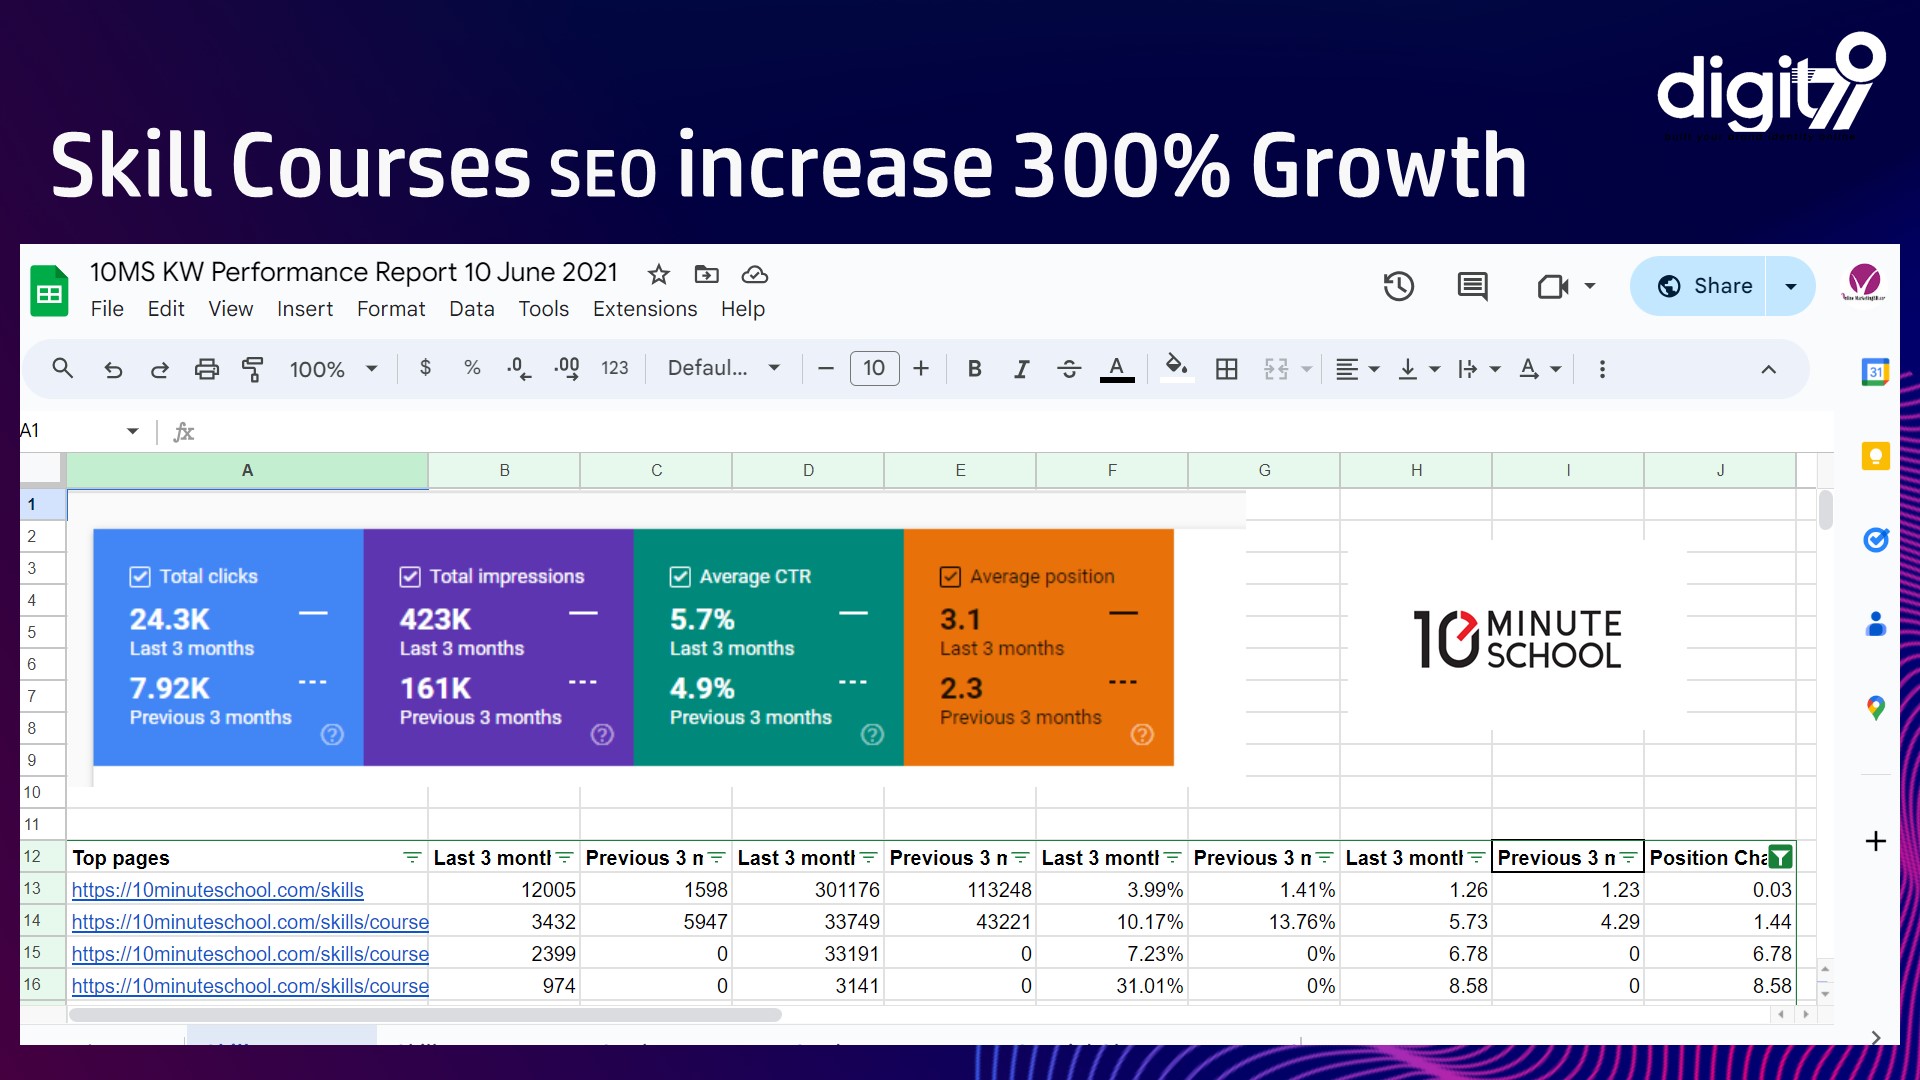Screen dimensions: 1920x1080
Task: Open the 10minuteschool.com/skills link
Action: tap(217, 890)
